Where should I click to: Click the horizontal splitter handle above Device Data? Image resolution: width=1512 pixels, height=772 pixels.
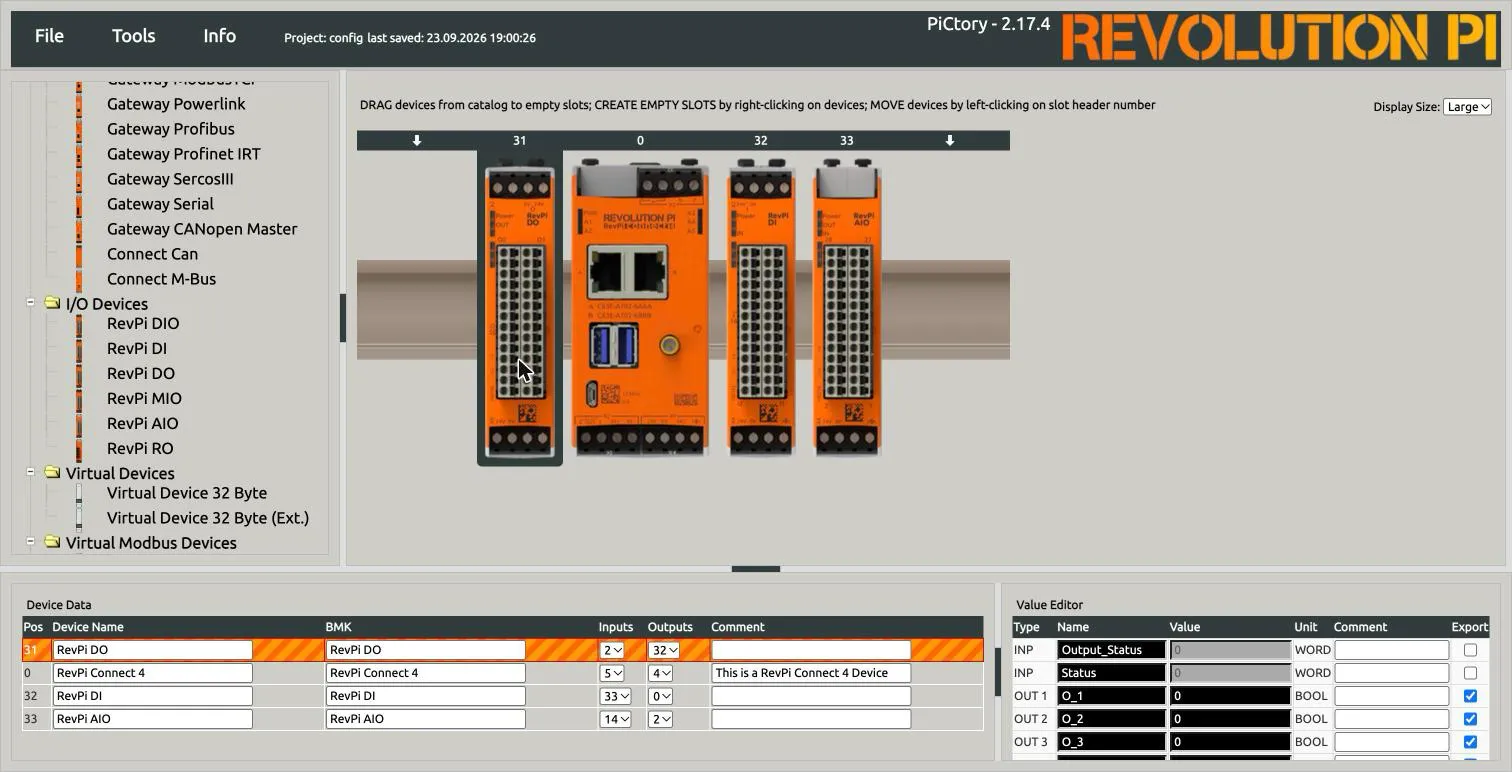tap(756, 569)
